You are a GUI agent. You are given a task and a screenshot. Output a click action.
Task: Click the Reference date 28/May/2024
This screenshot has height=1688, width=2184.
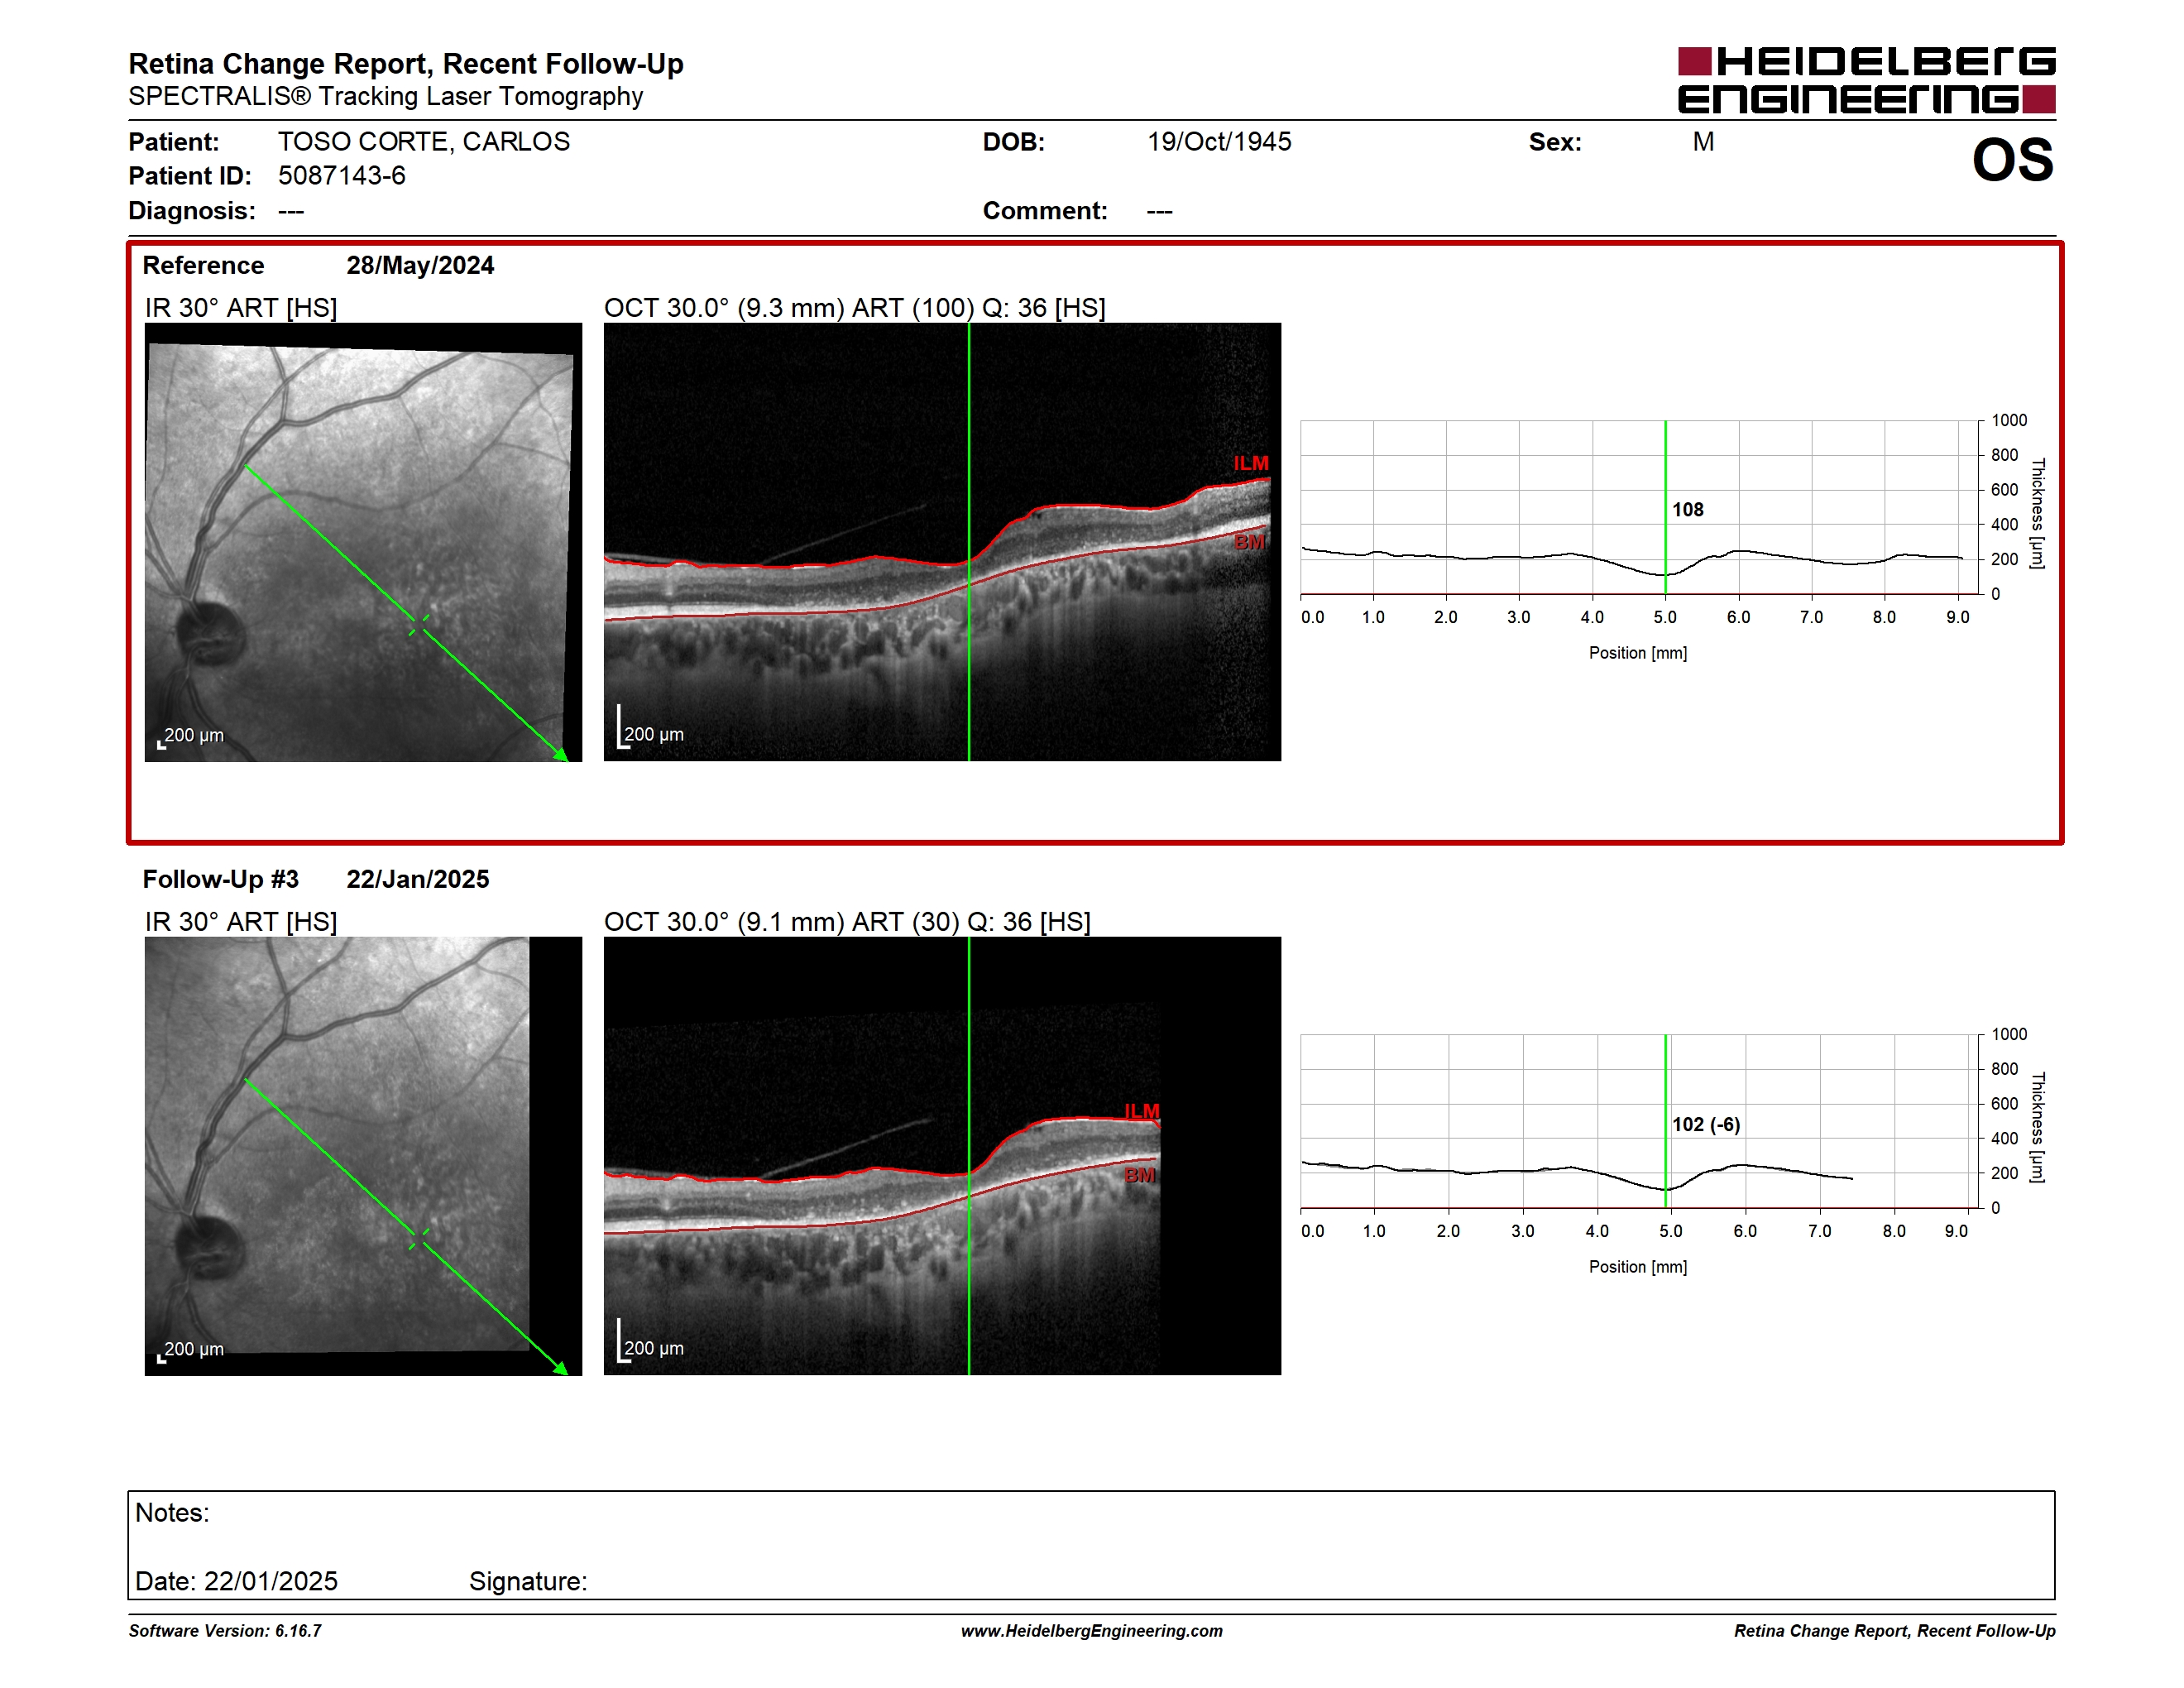coord(420,266)
